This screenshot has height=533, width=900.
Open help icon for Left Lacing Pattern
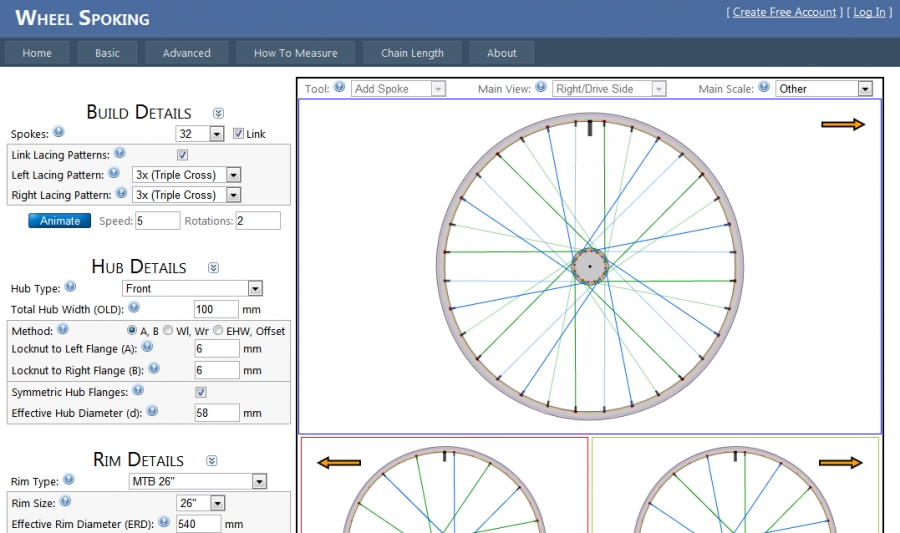coord(114,173)
